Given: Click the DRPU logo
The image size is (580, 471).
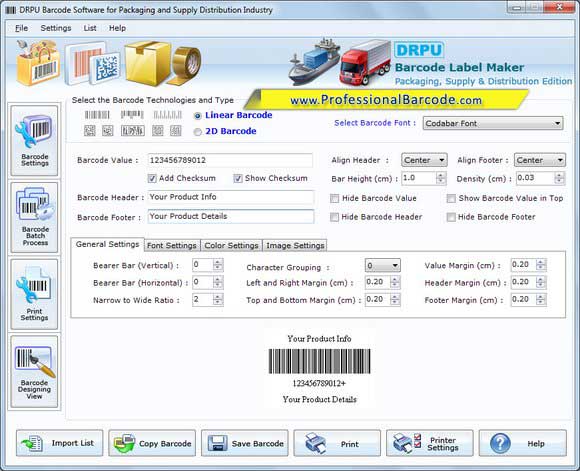Looking at the screenshot, I should (419, 50).
